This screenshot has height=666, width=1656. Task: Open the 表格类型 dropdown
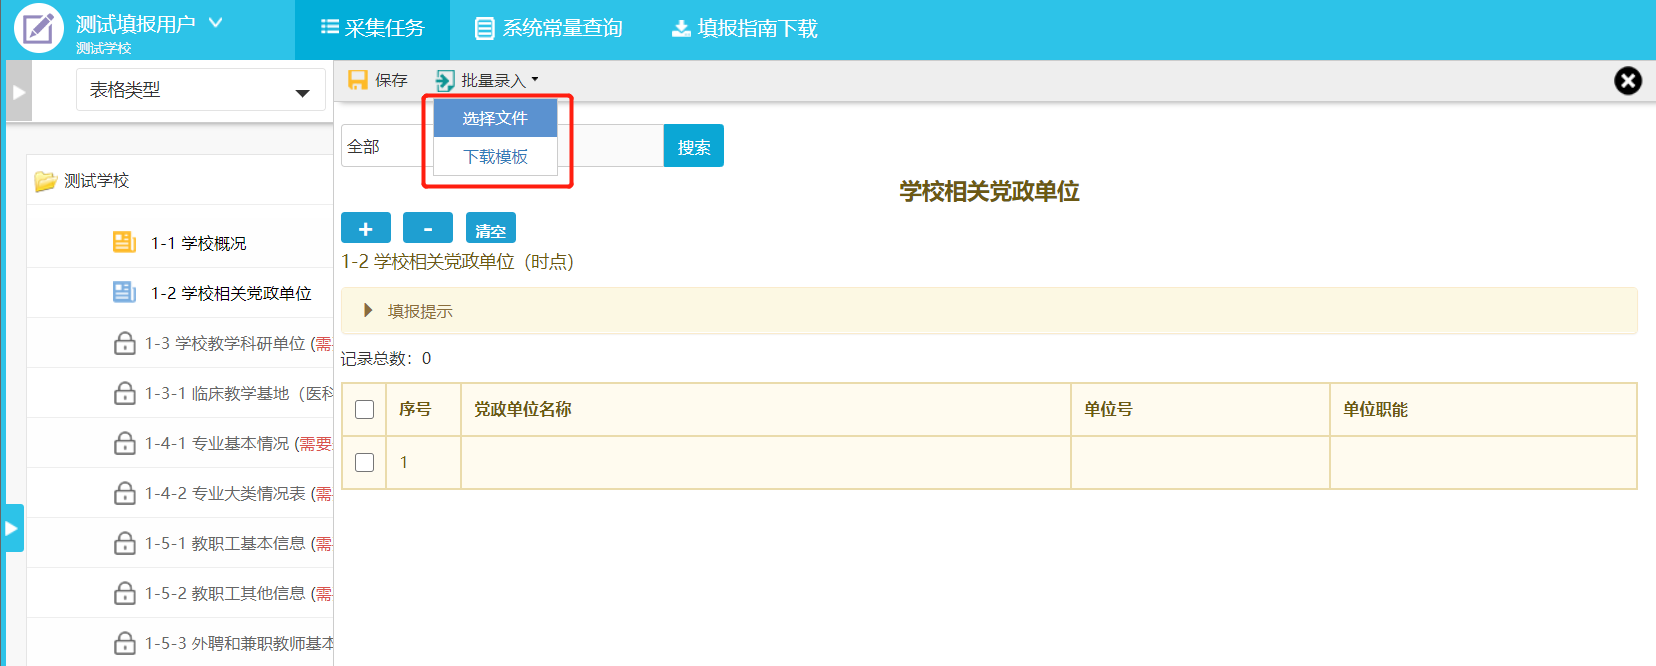pyautogui.click(x=200, y=90)
